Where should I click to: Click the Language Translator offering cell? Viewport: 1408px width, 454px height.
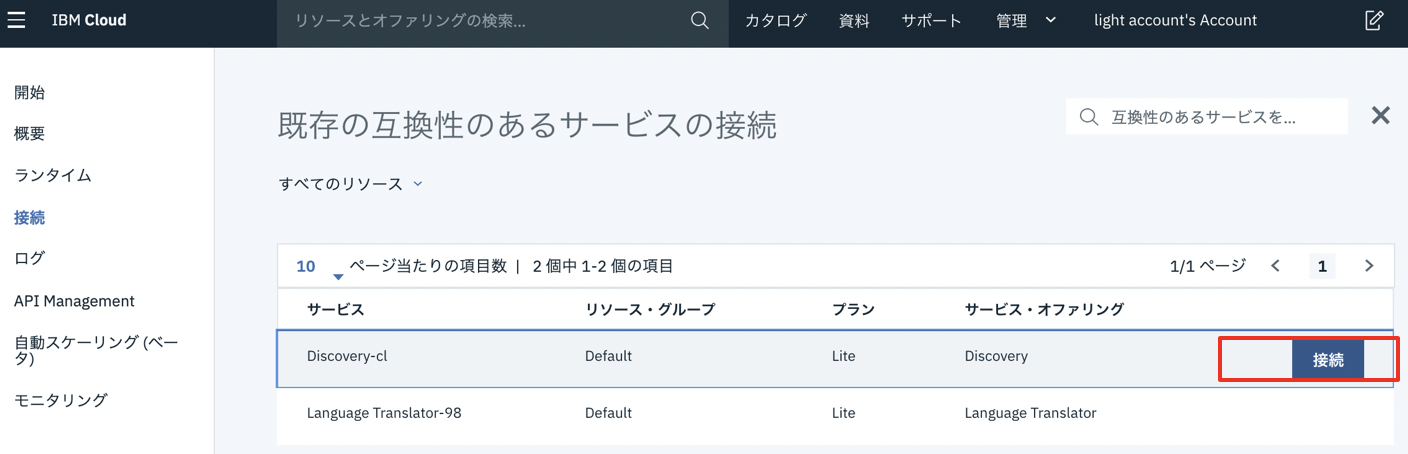point(1031,413)
